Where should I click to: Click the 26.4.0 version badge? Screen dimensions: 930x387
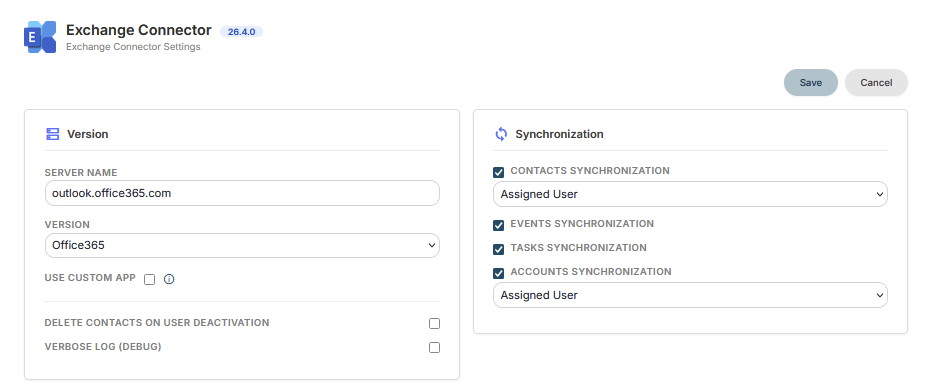(x=241, y=31)
